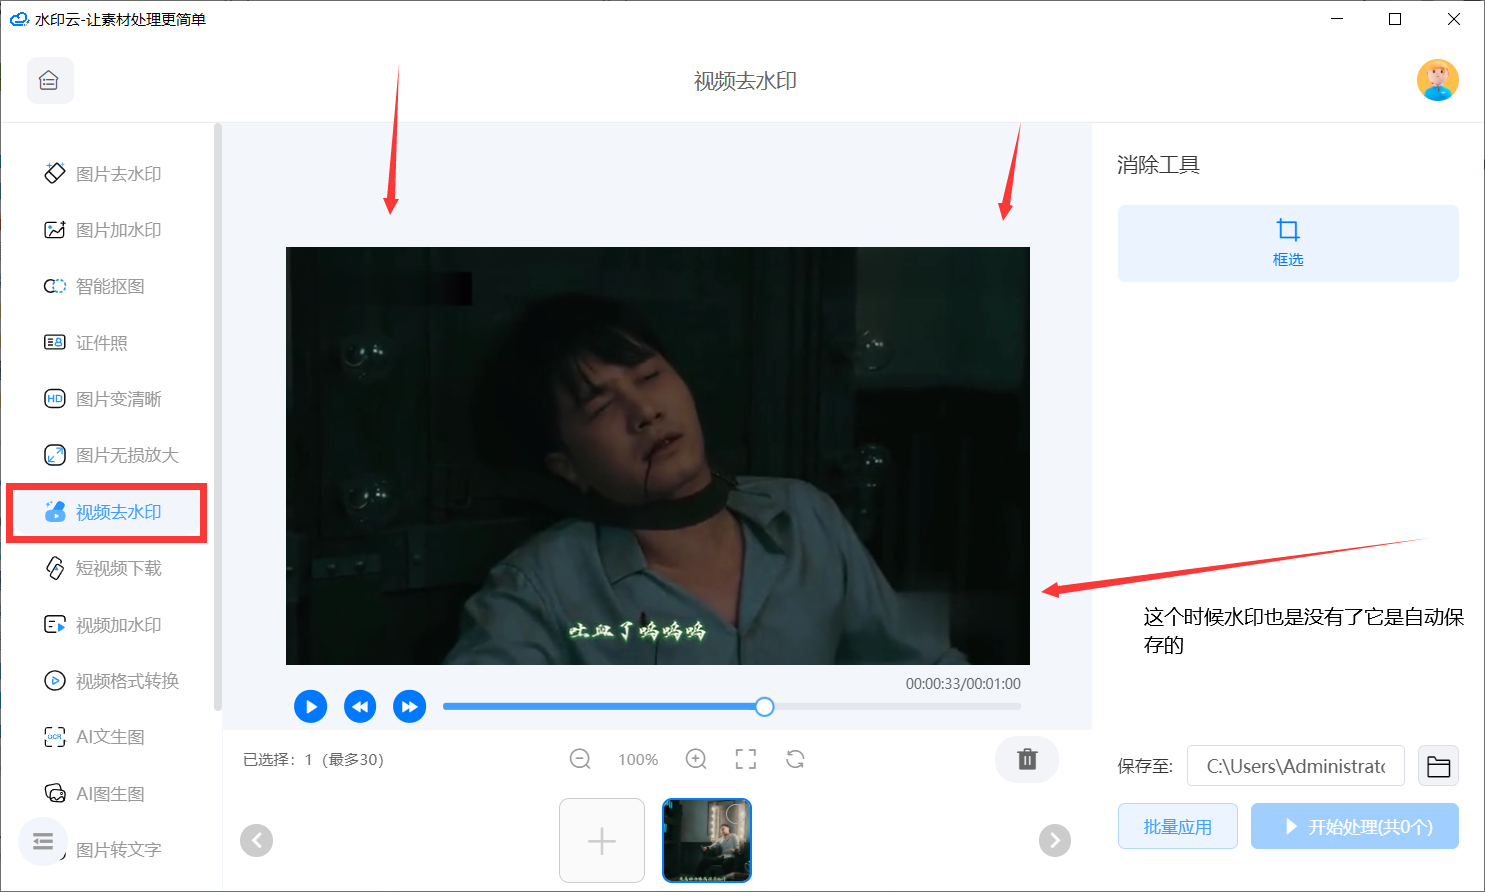Open 图片去水印 in sidebar

click(103, 174)
